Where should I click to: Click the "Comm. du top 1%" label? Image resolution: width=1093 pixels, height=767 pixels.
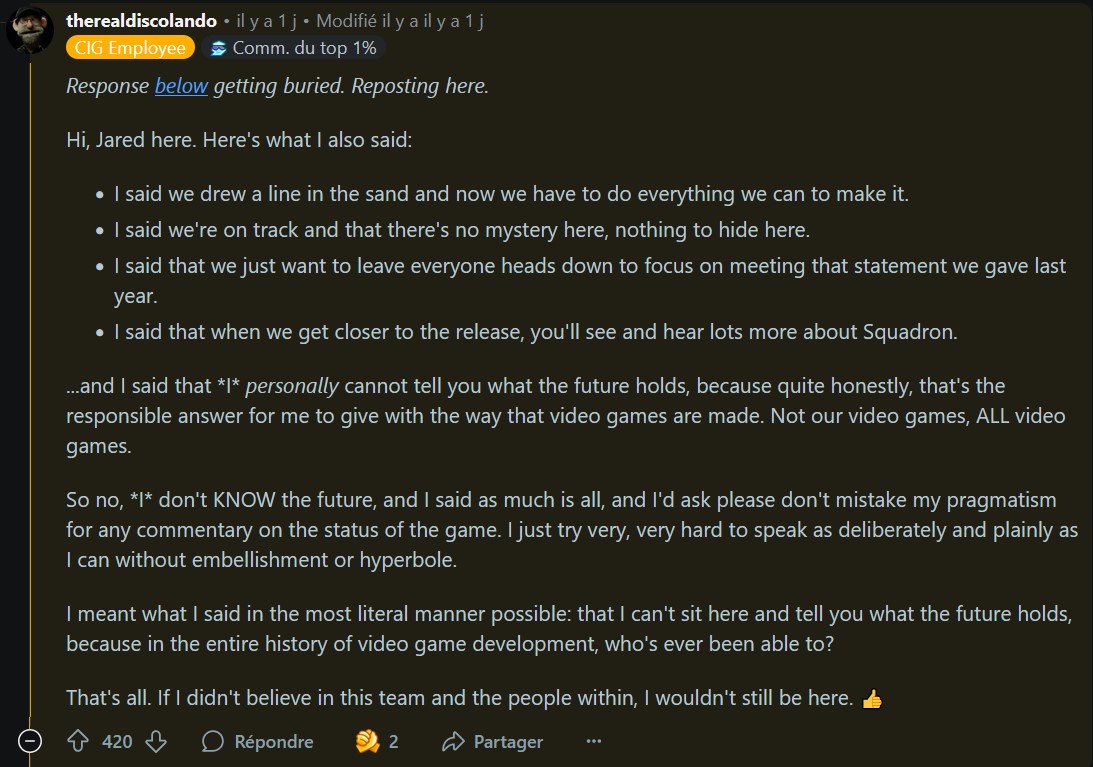[305, 47]
